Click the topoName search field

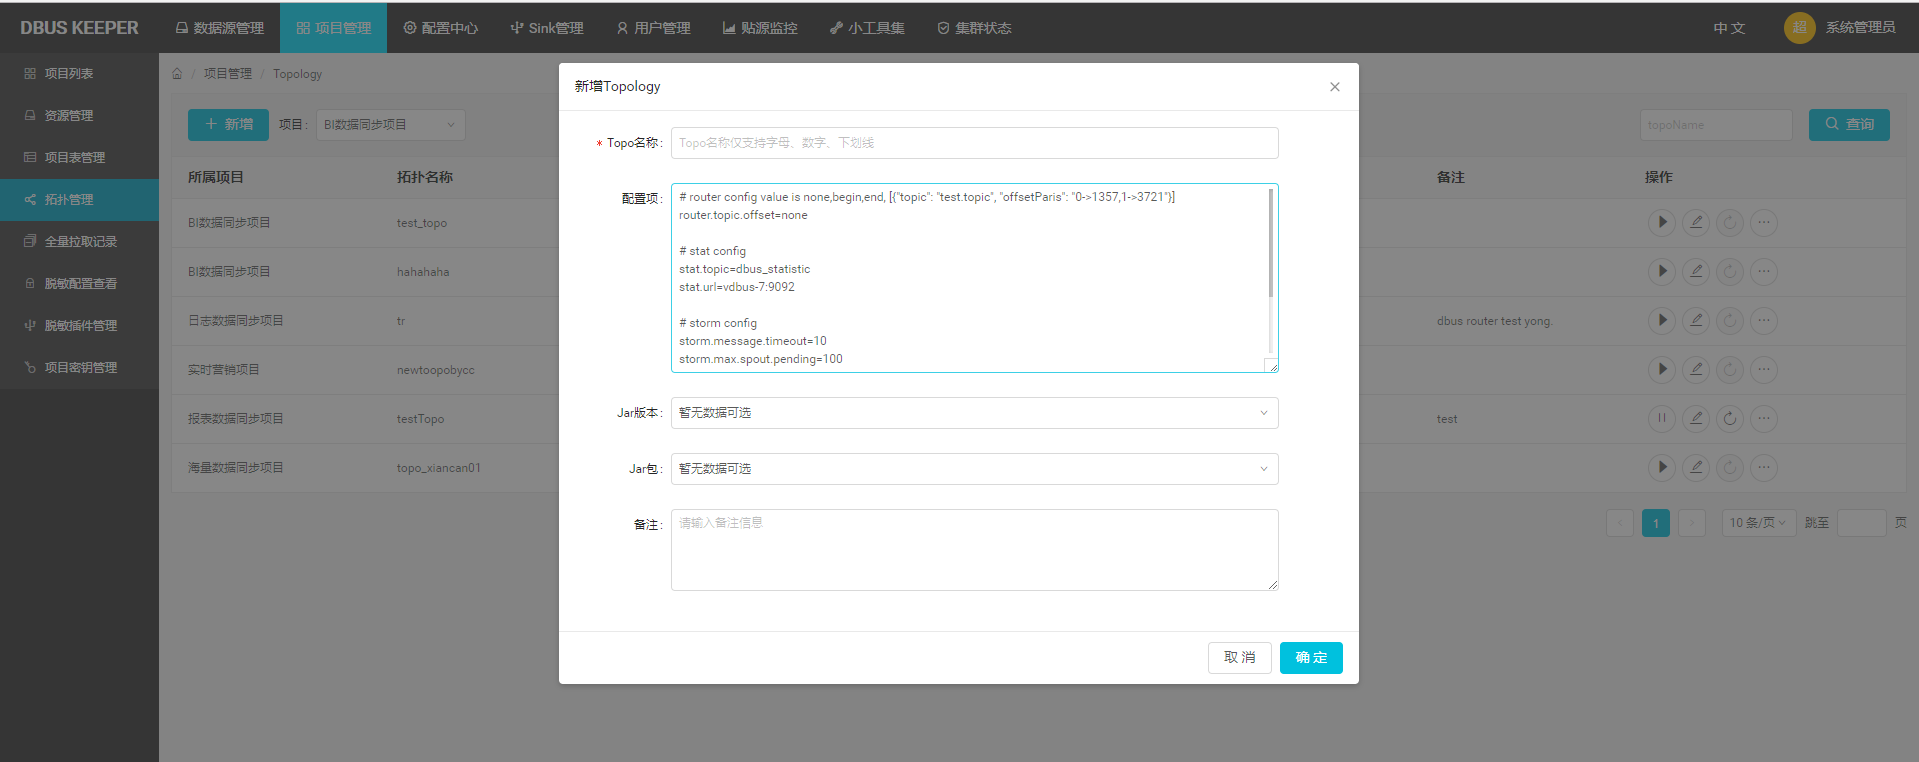tap(1716, 125)
